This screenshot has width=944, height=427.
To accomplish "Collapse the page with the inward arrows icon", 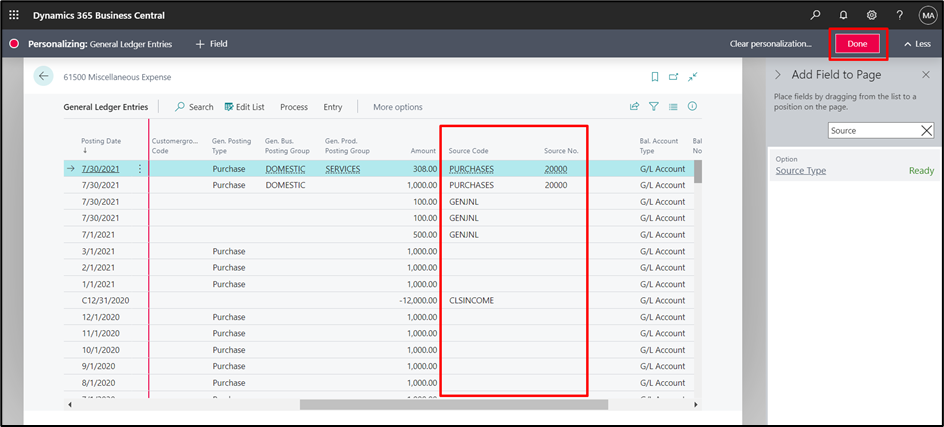I will coord(693,76).
